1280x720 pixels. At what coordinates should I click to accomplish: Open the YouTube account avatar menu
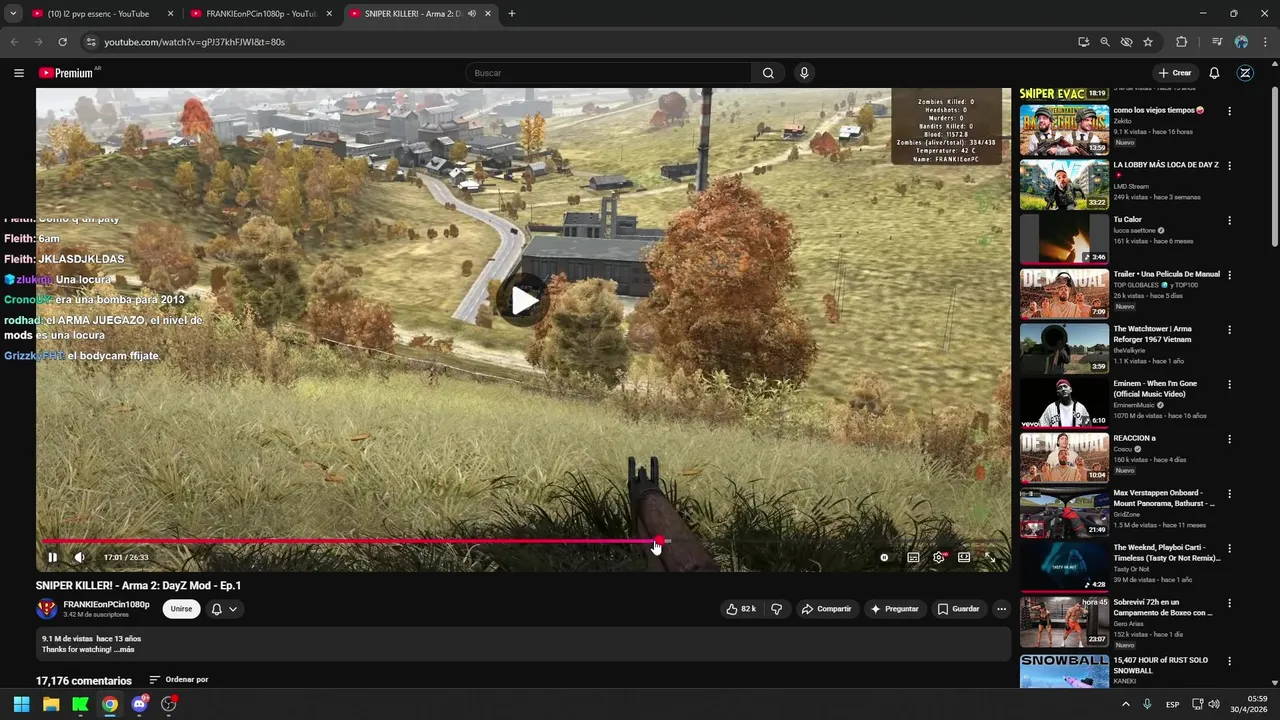tap(1245, 73)
